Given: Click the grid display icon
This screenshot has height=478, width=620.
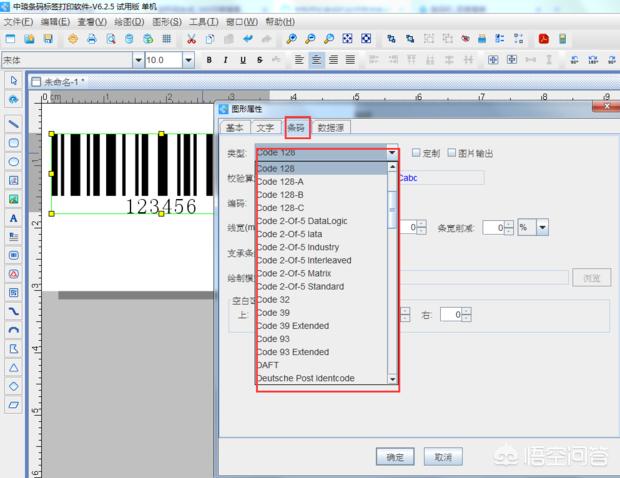Looking at the screenshot, I should (166, 39).
